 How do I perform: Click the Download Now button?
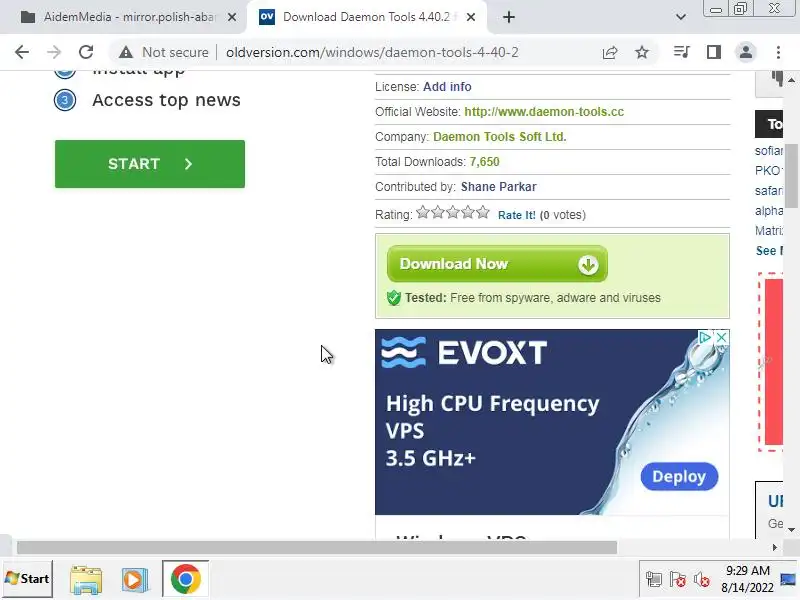pos(497,264)
